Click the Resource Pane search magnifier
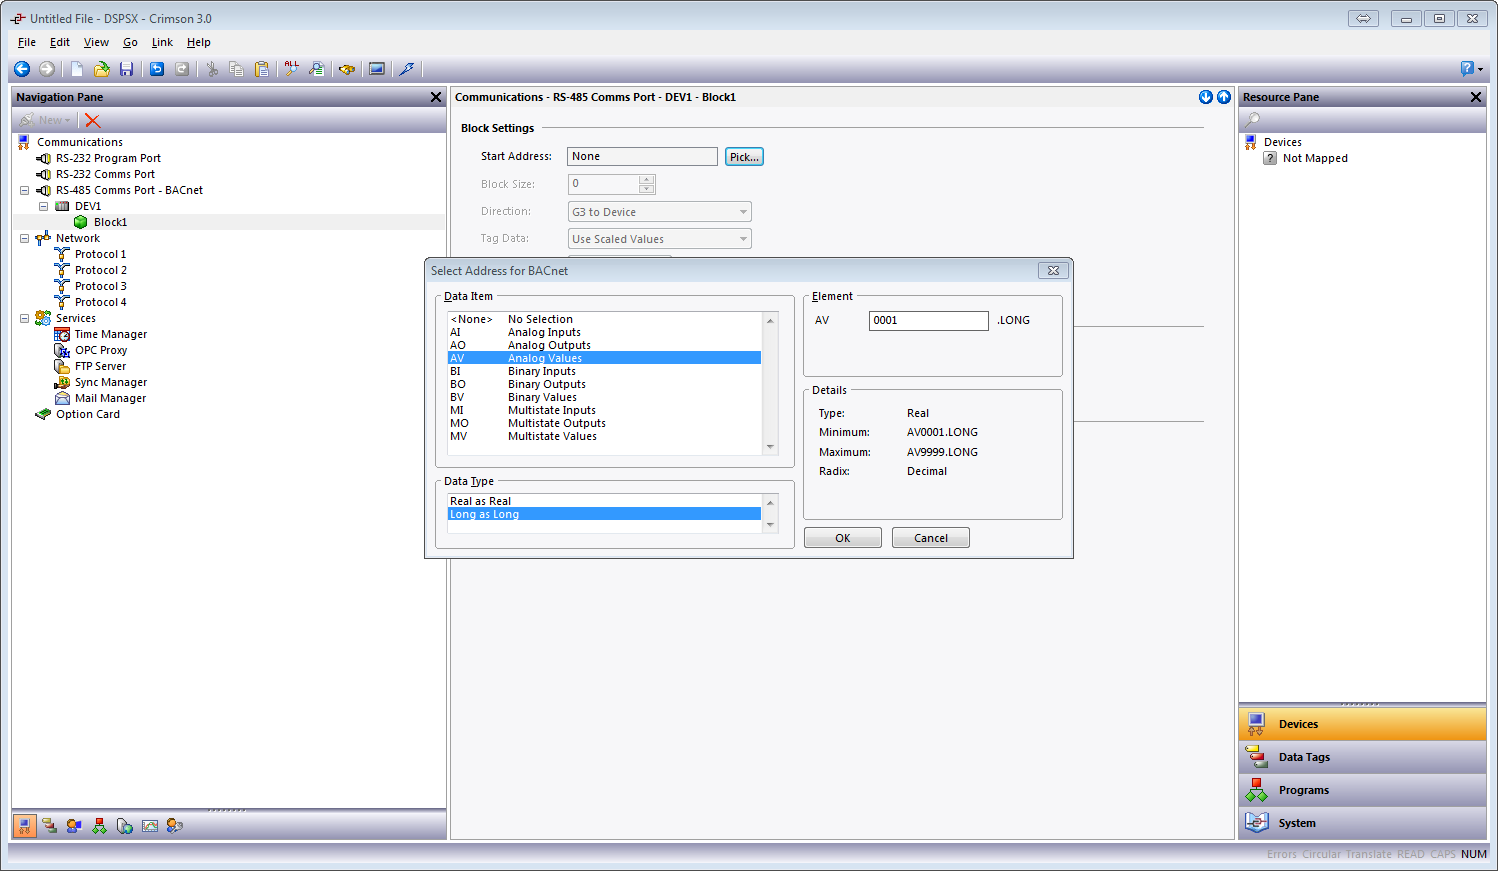Viewport: 1498px width, 871px height. [x=1253, y=119]
